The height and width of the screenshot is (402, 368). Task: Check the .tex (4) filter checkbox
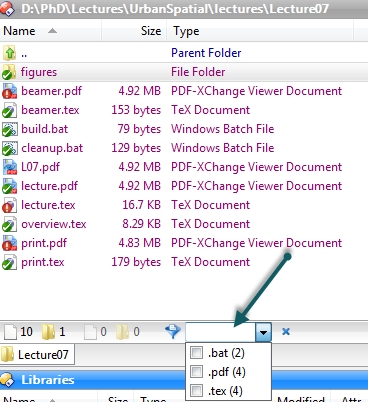tap(196, 390)
